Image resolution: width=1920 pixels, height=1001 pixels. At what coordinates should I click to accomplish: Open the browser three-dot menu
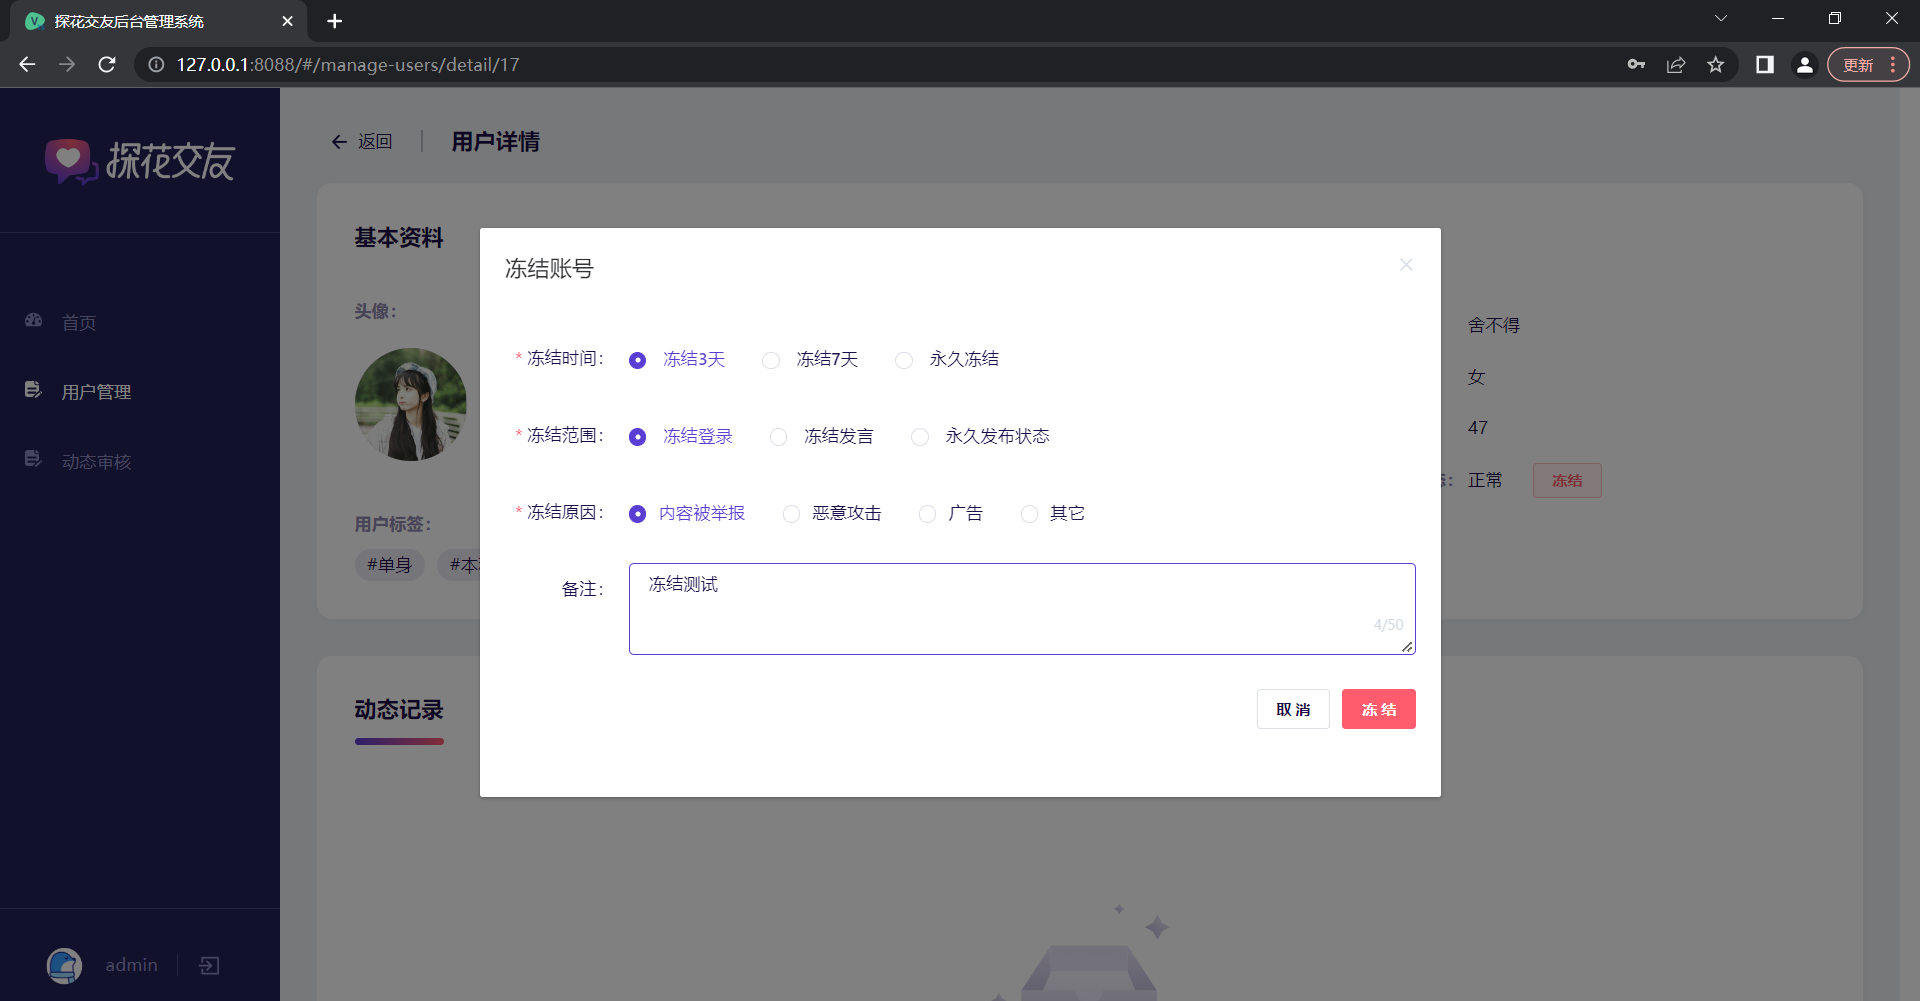(x=1893, y=65)
